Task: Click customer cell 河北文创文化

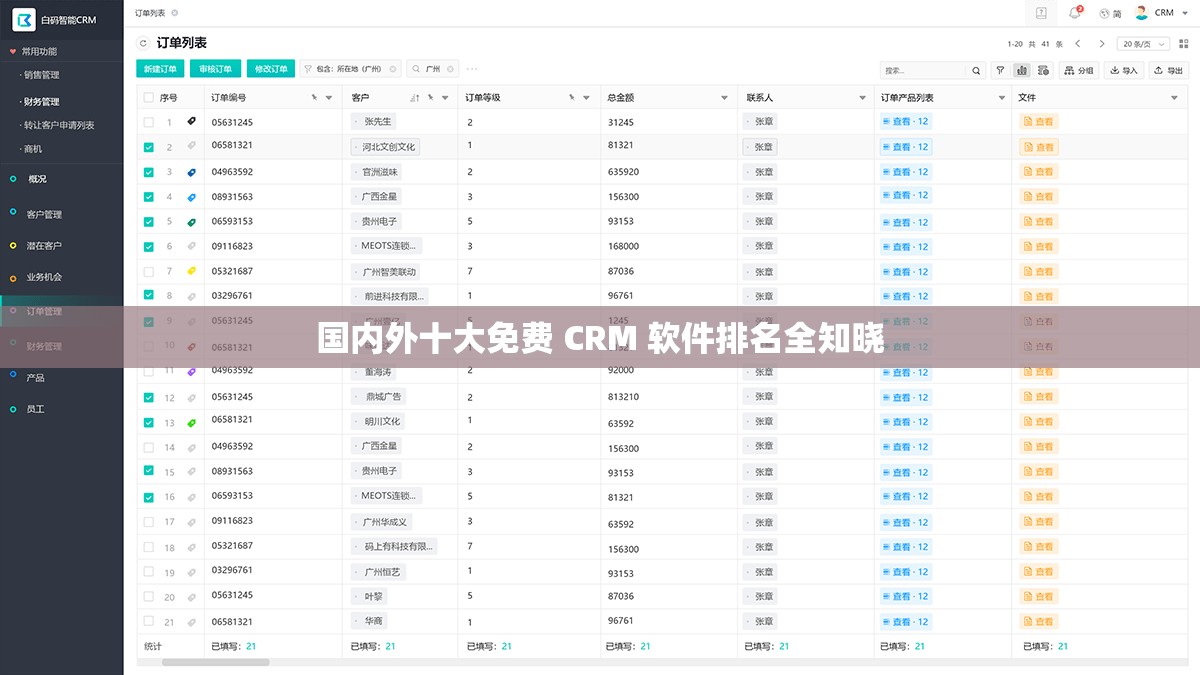Action: point(385,147)
